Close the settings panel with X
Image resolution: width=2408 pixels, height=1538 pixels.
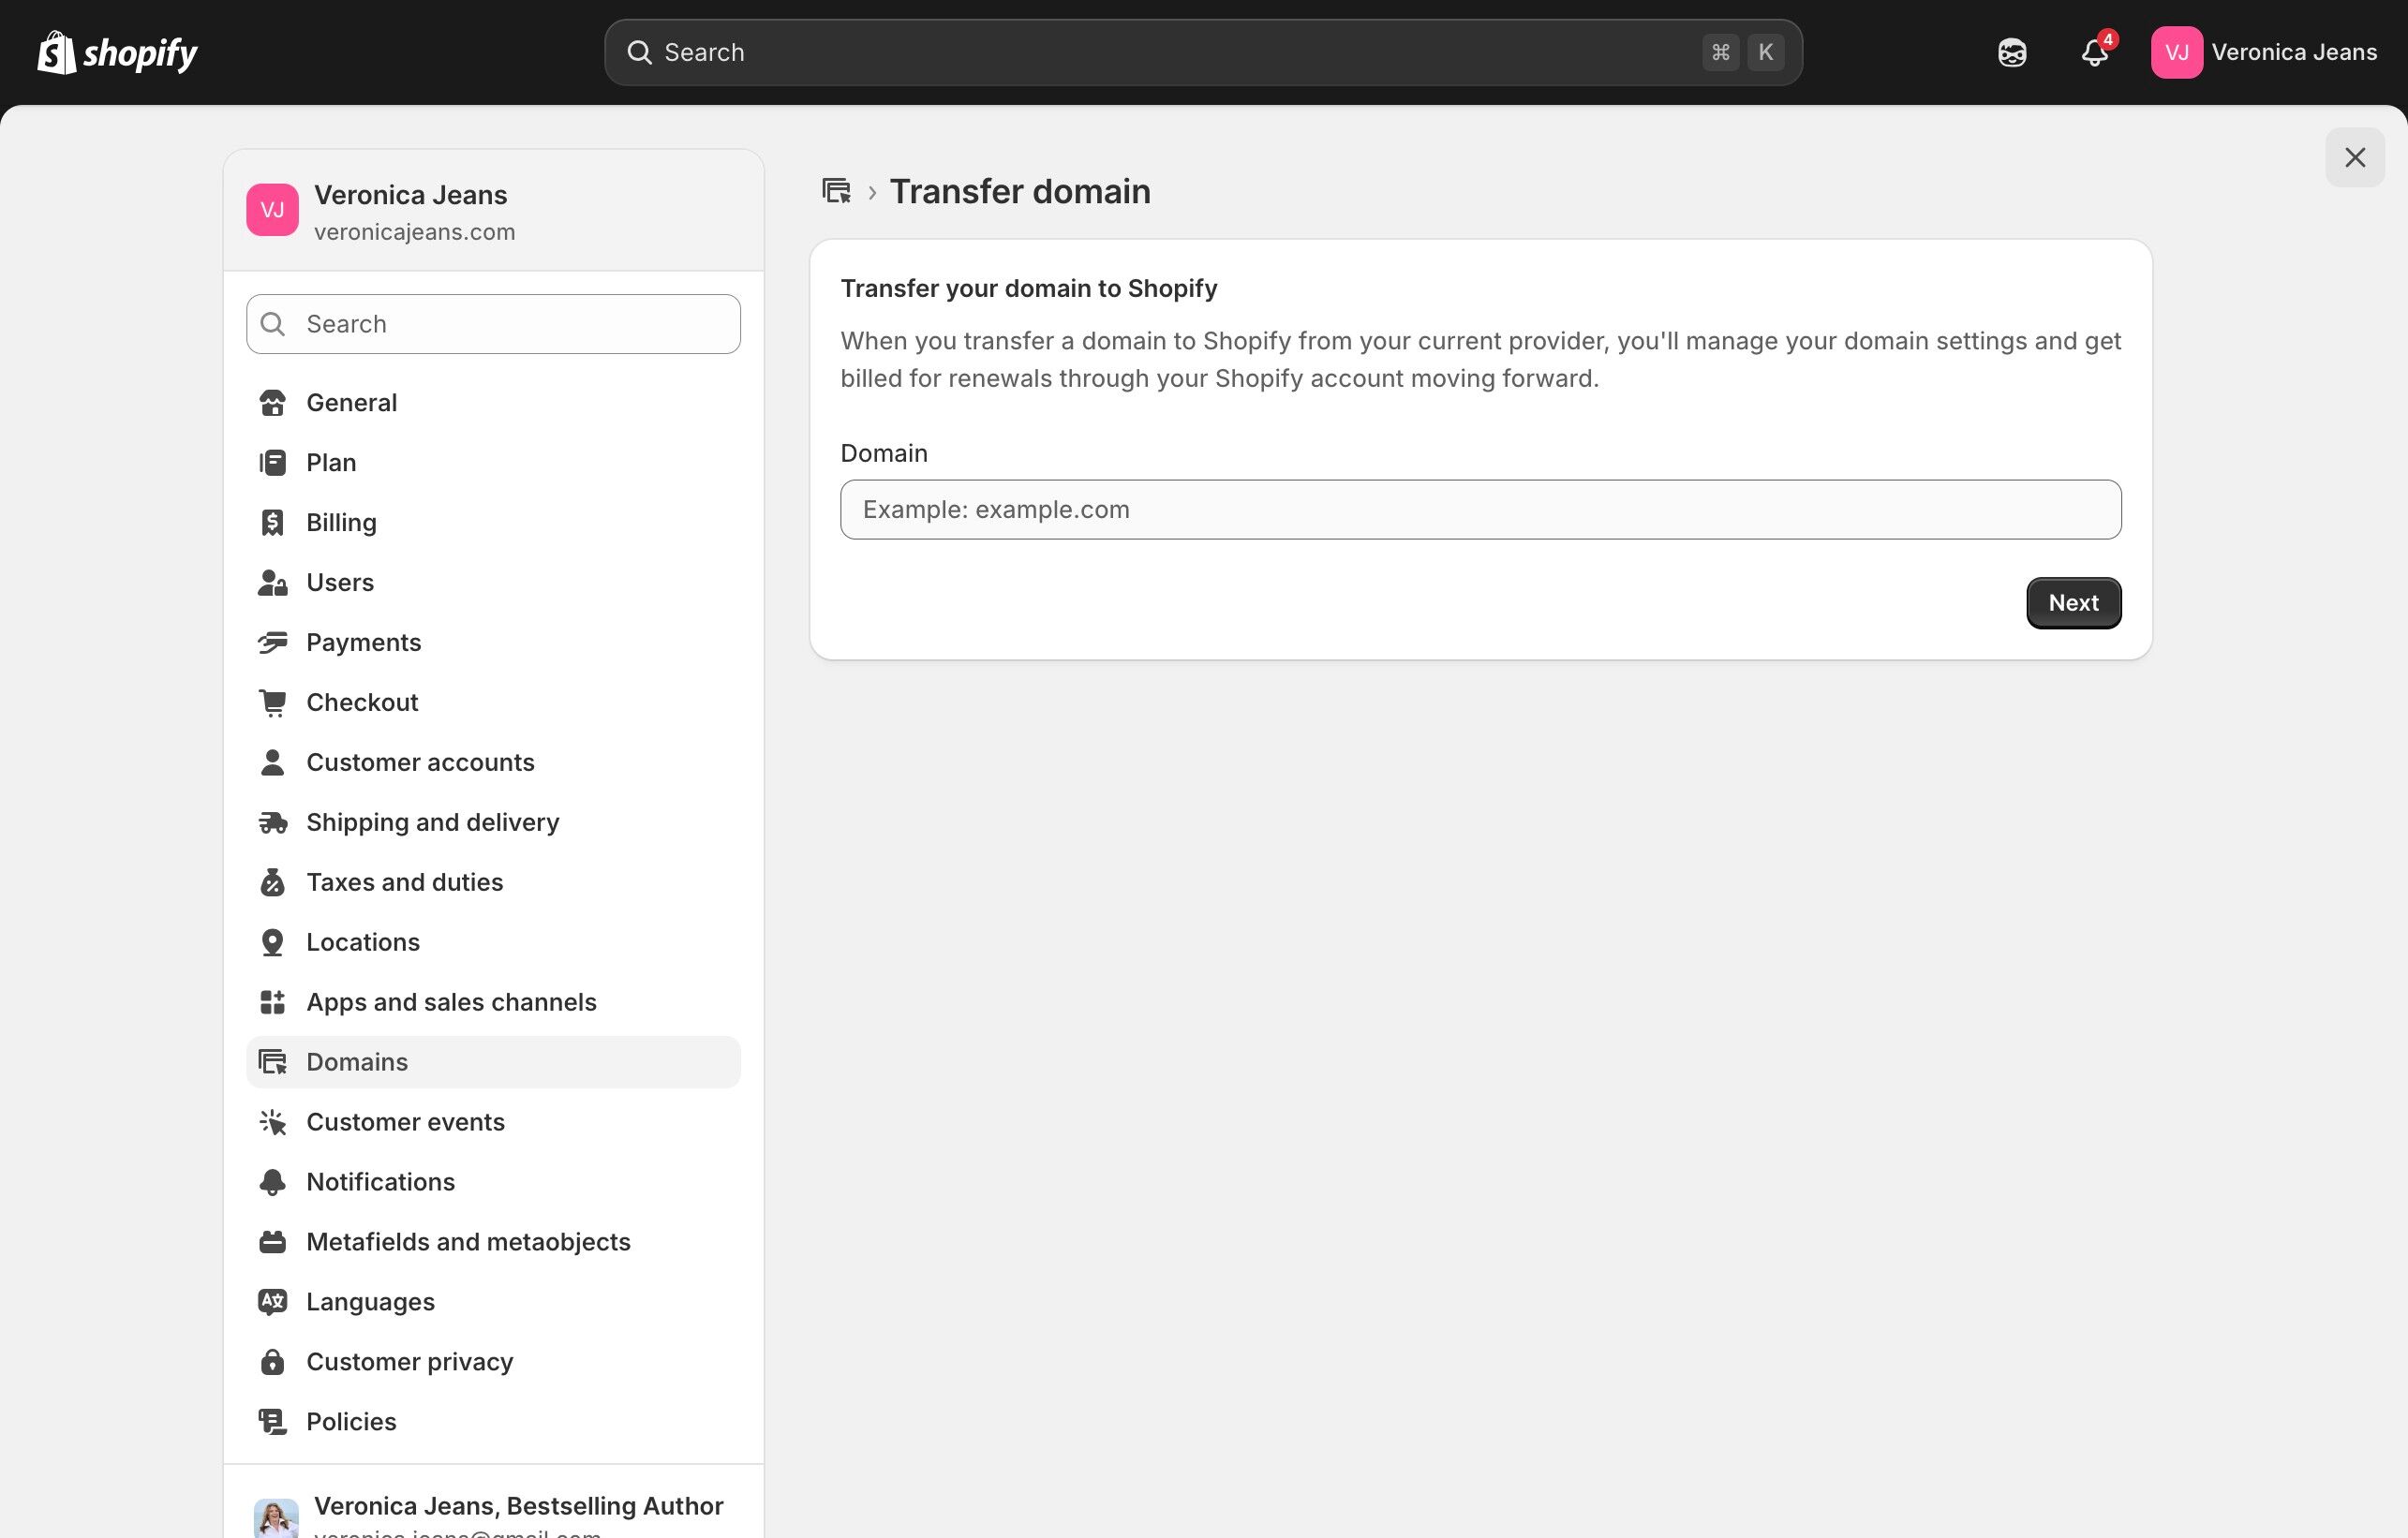click(2354, 157)
